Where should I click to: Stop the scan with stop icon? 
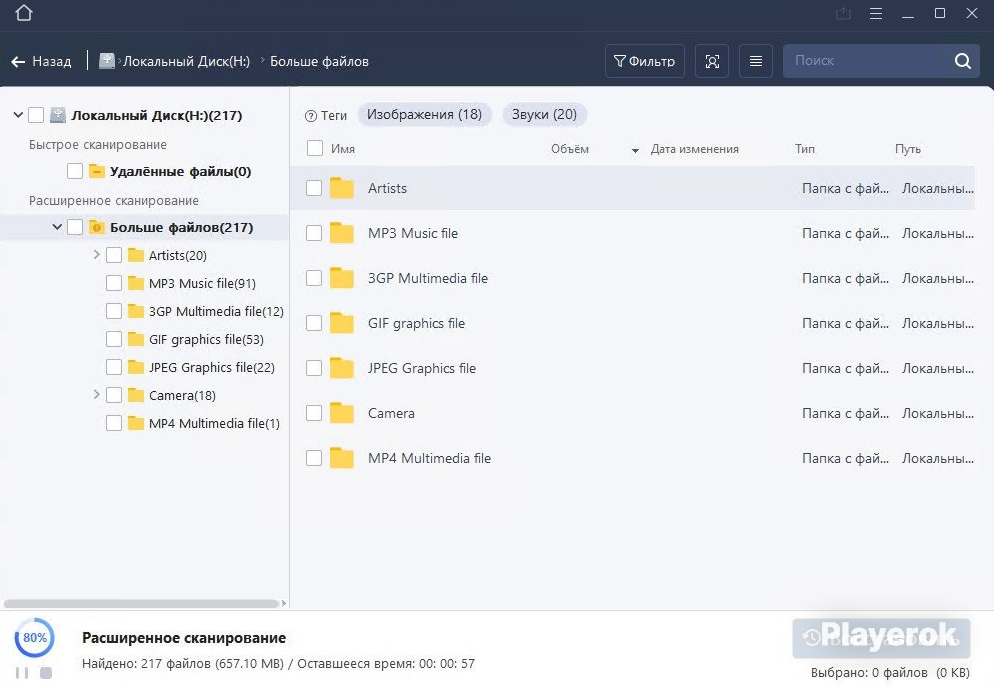click(x=46, y=673)
